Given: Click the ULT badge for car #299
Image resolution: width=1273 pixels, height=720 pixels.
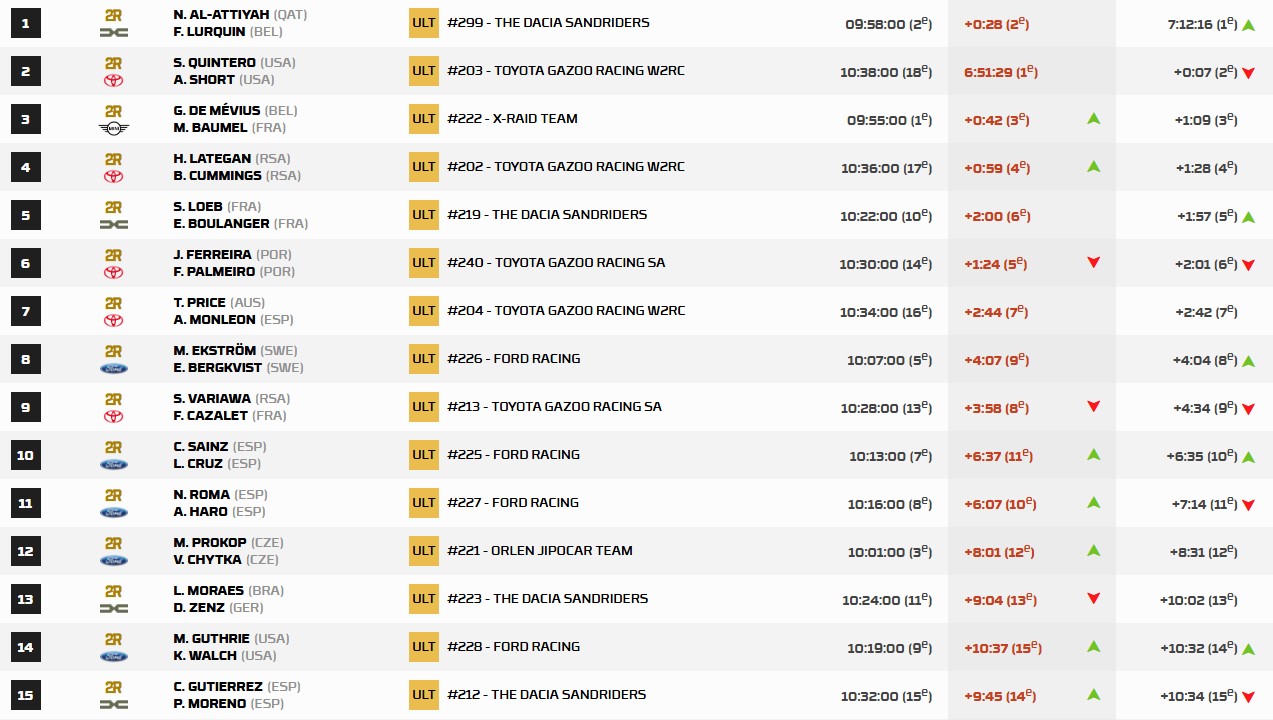Looking at the screenshot, I should pyautogui.click(x=423, y=23).
